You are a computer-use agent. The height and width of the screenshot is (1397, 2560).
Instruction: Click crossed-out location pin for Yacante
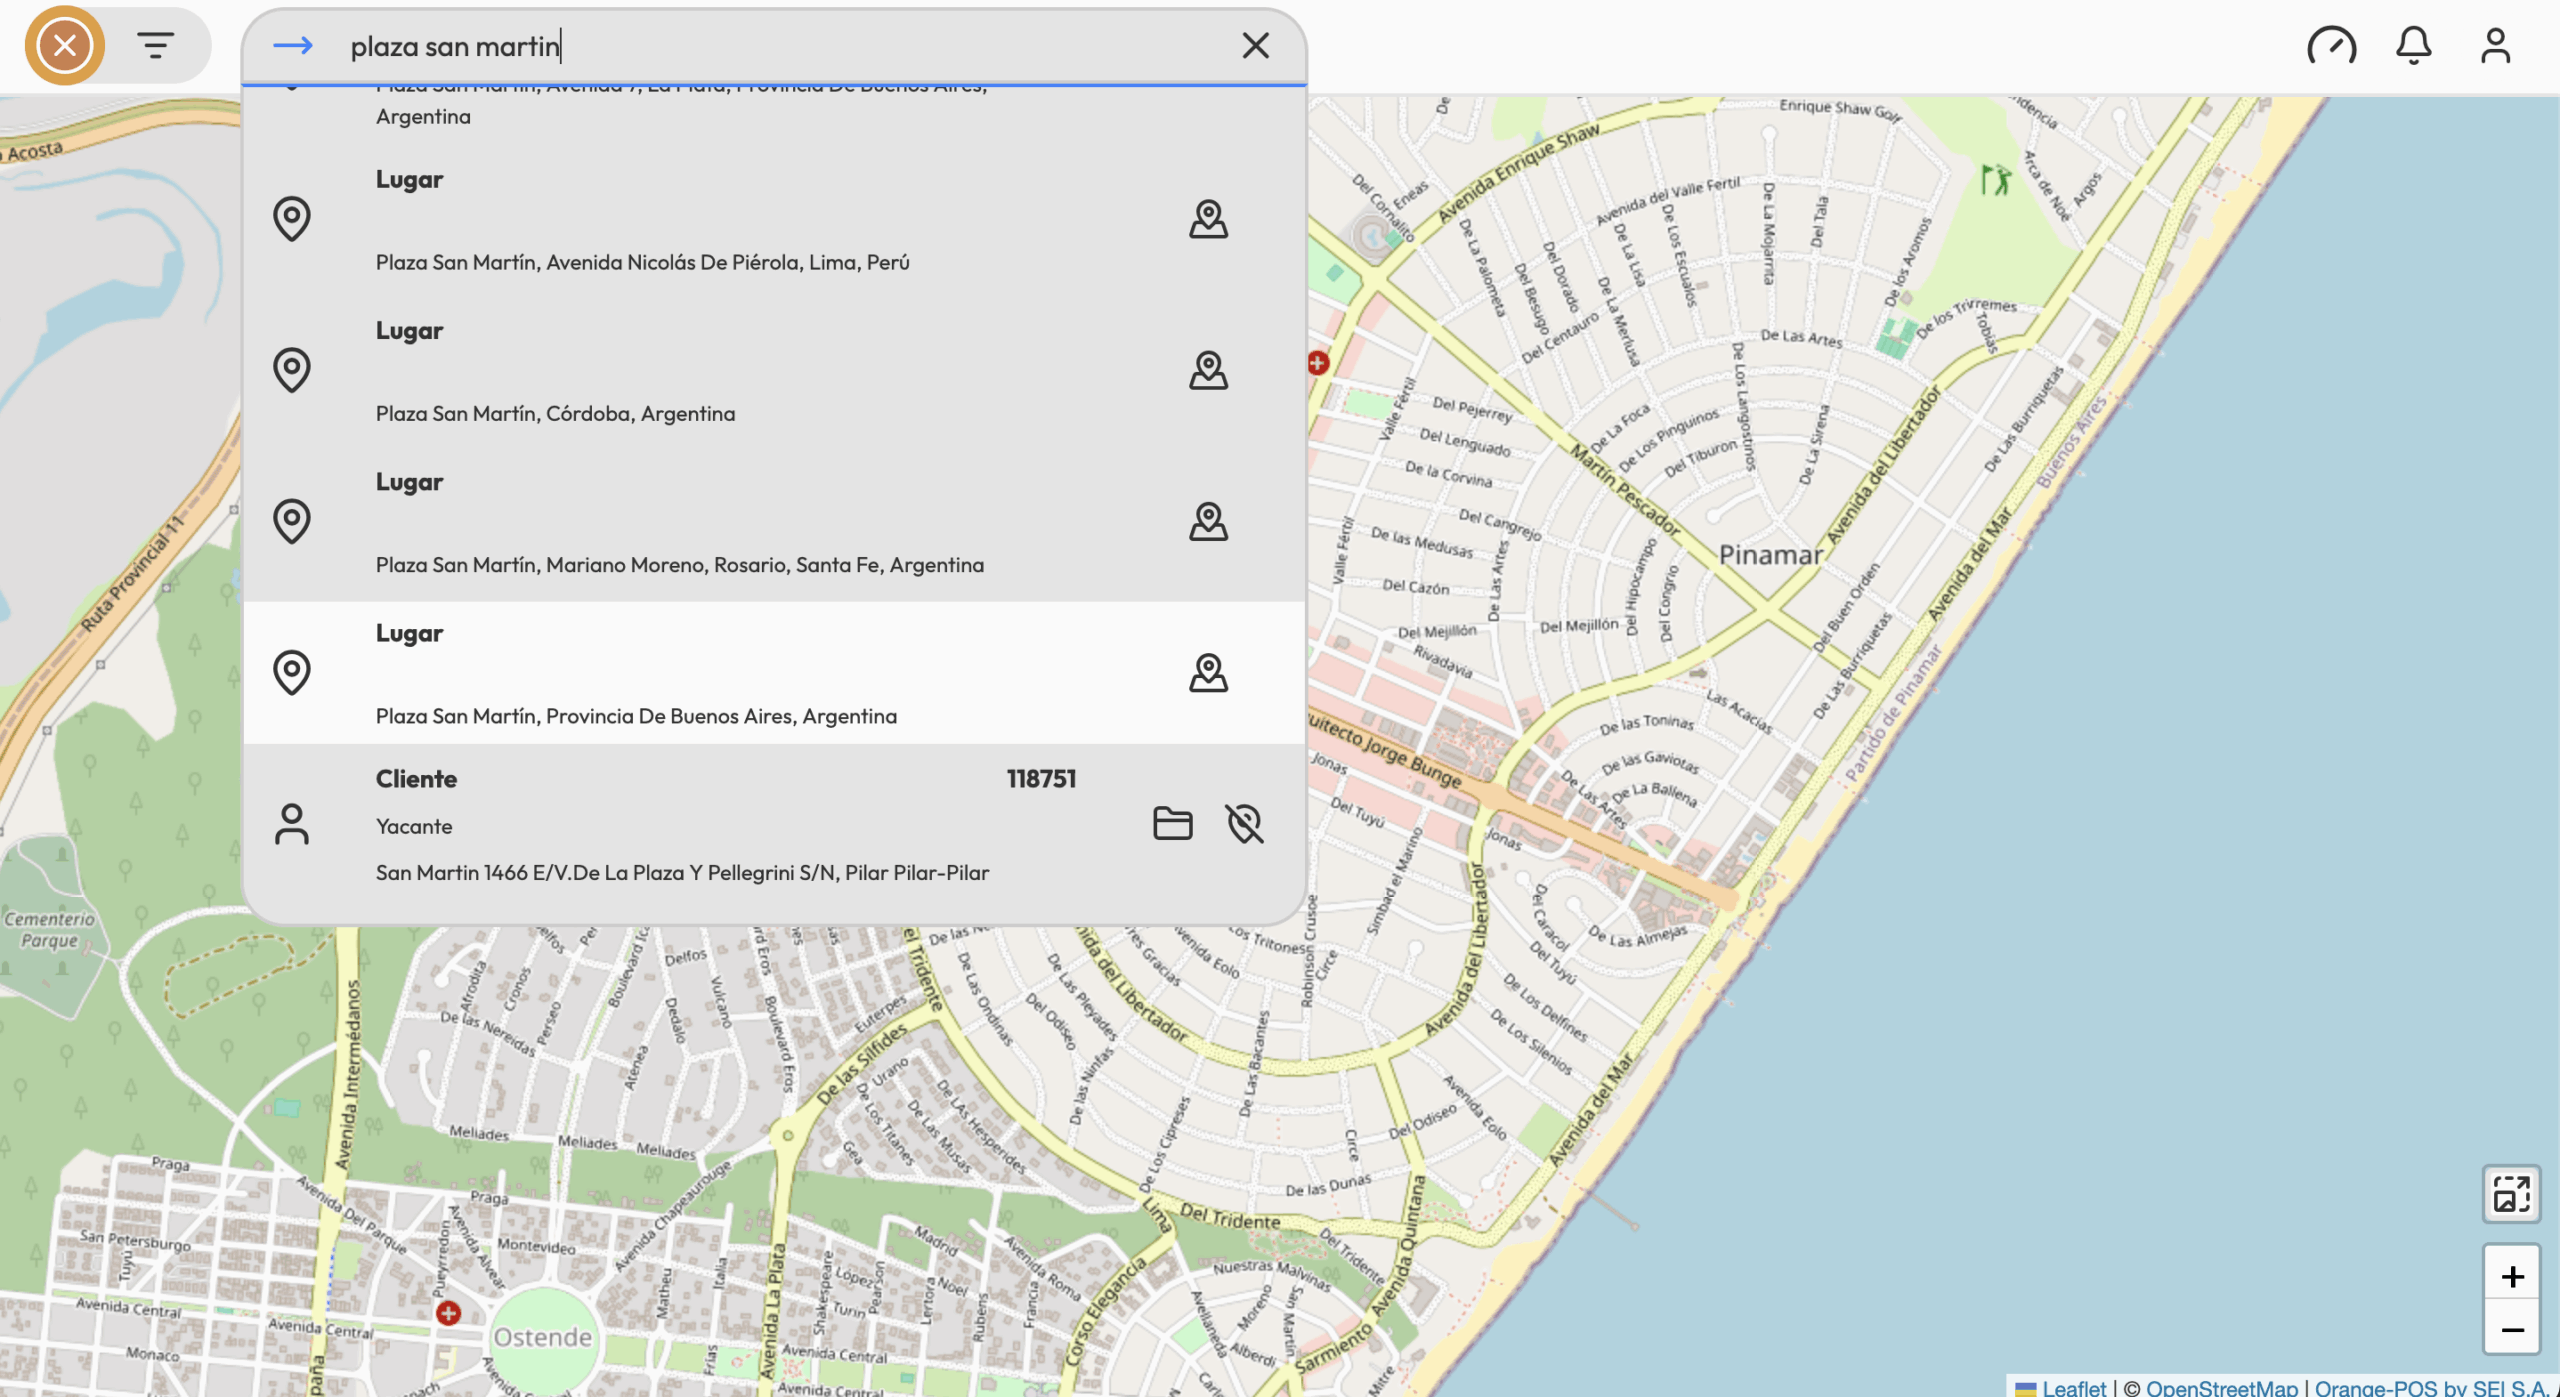tap(1244, 824)
